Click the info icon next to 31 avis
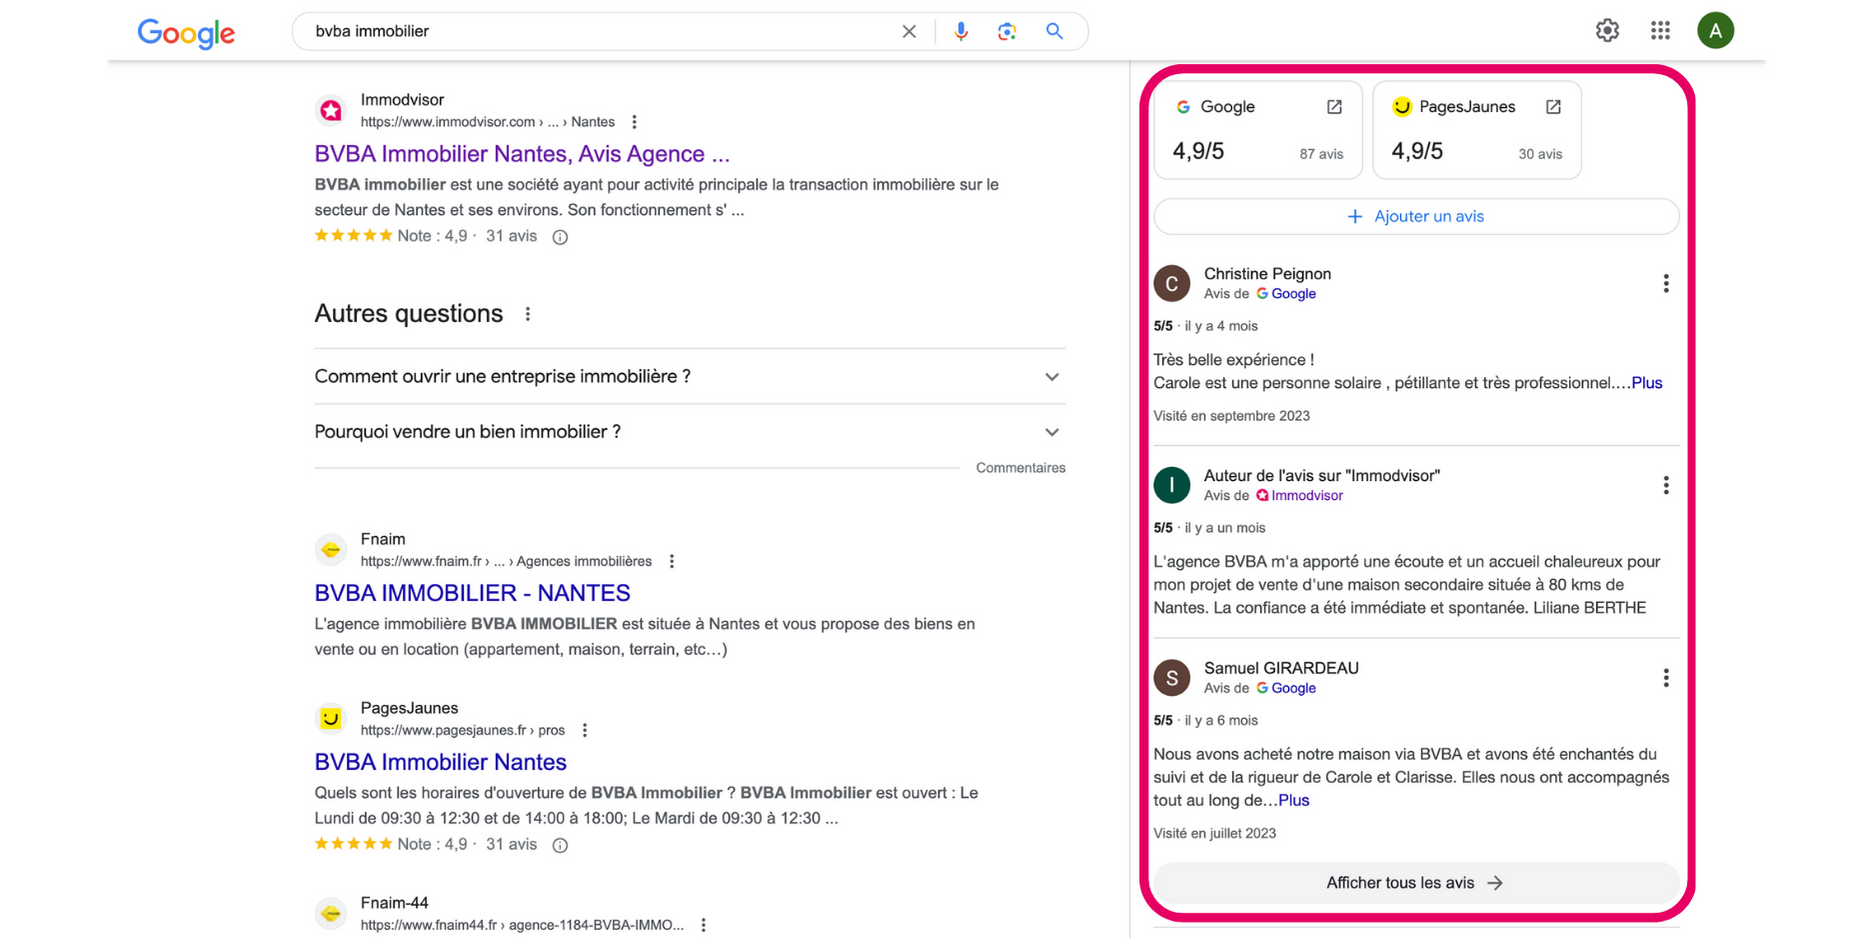This screenshot has height=938, width=1875. pyautogui.click(x=559, y=237)
